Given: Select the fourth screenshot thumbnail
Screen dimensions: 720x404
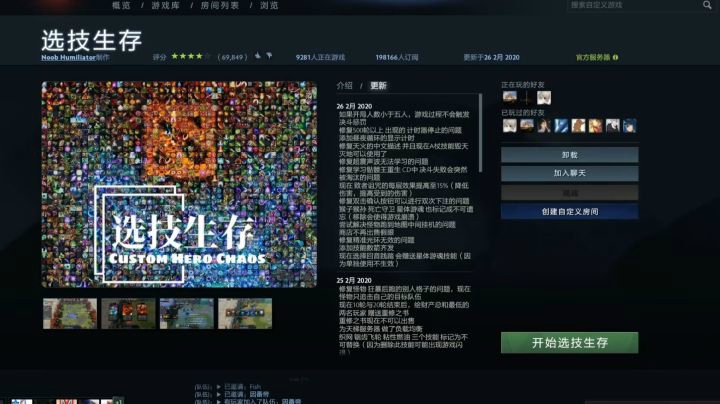Looking at the screenshot, I should [245, 314].
